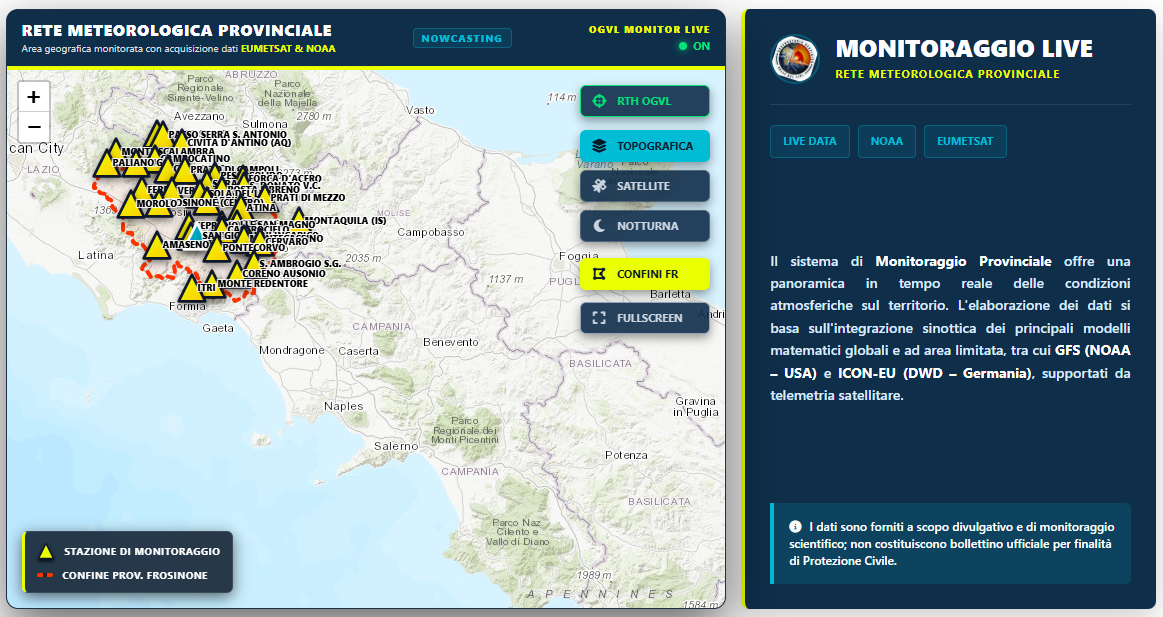Click 'Mondragone' label on the map
This screenshot has height=617, width=1163.
[291, 350]
